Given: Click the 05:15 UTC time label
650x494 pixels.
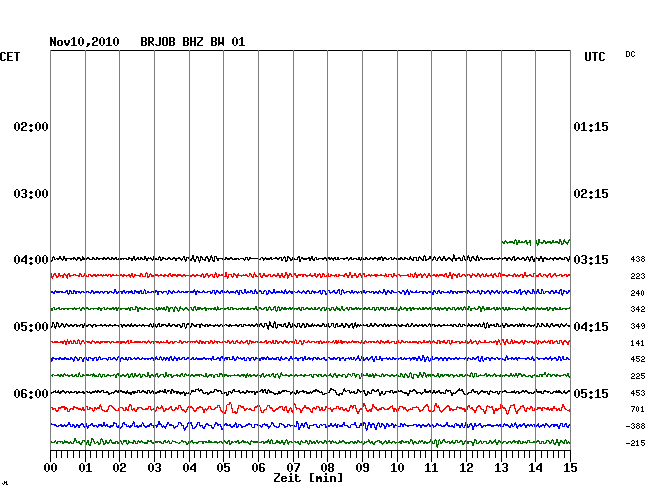Looking at the screenshot, I should coord(591,393).
